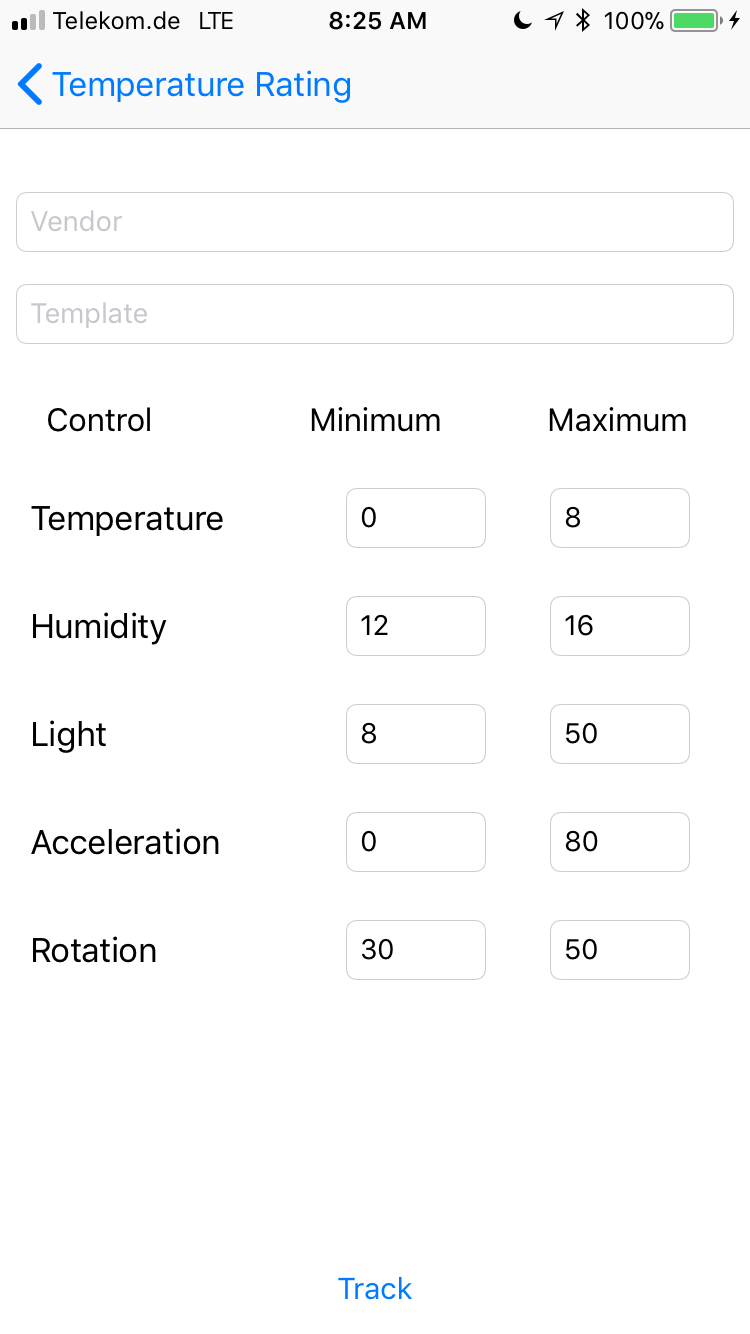
Task: Tap the Do Not Disturb moon icon
Action: coord(522,21)
